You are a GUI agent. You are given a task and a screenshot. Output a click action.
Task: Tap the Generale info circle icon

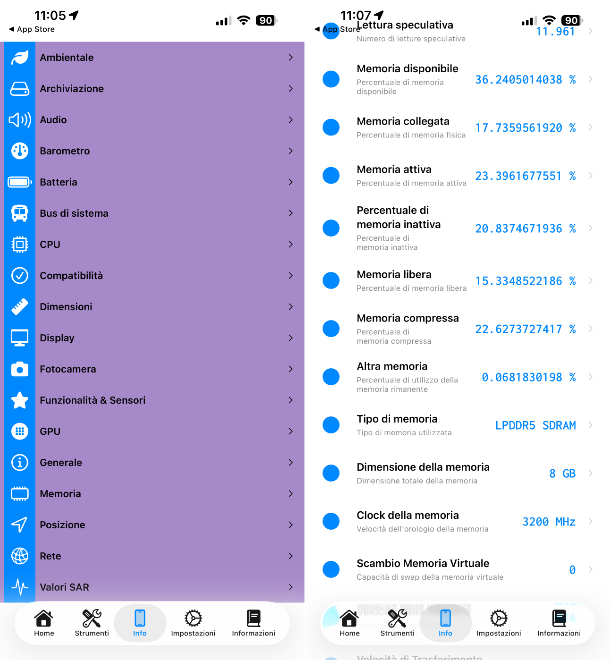(19, 463)
